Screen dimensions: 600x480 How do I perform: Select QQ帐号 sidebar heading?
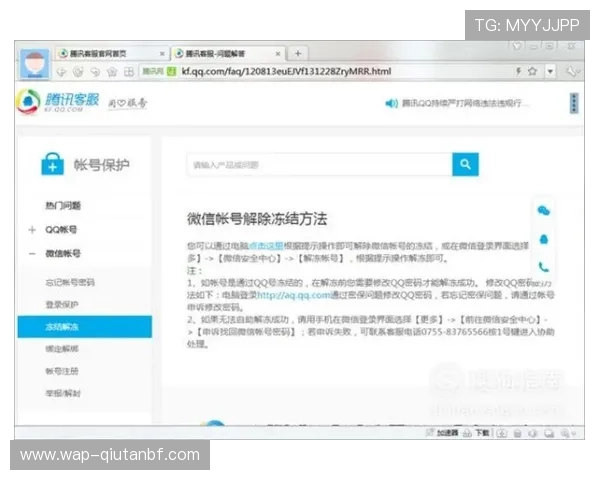[61, 230]
